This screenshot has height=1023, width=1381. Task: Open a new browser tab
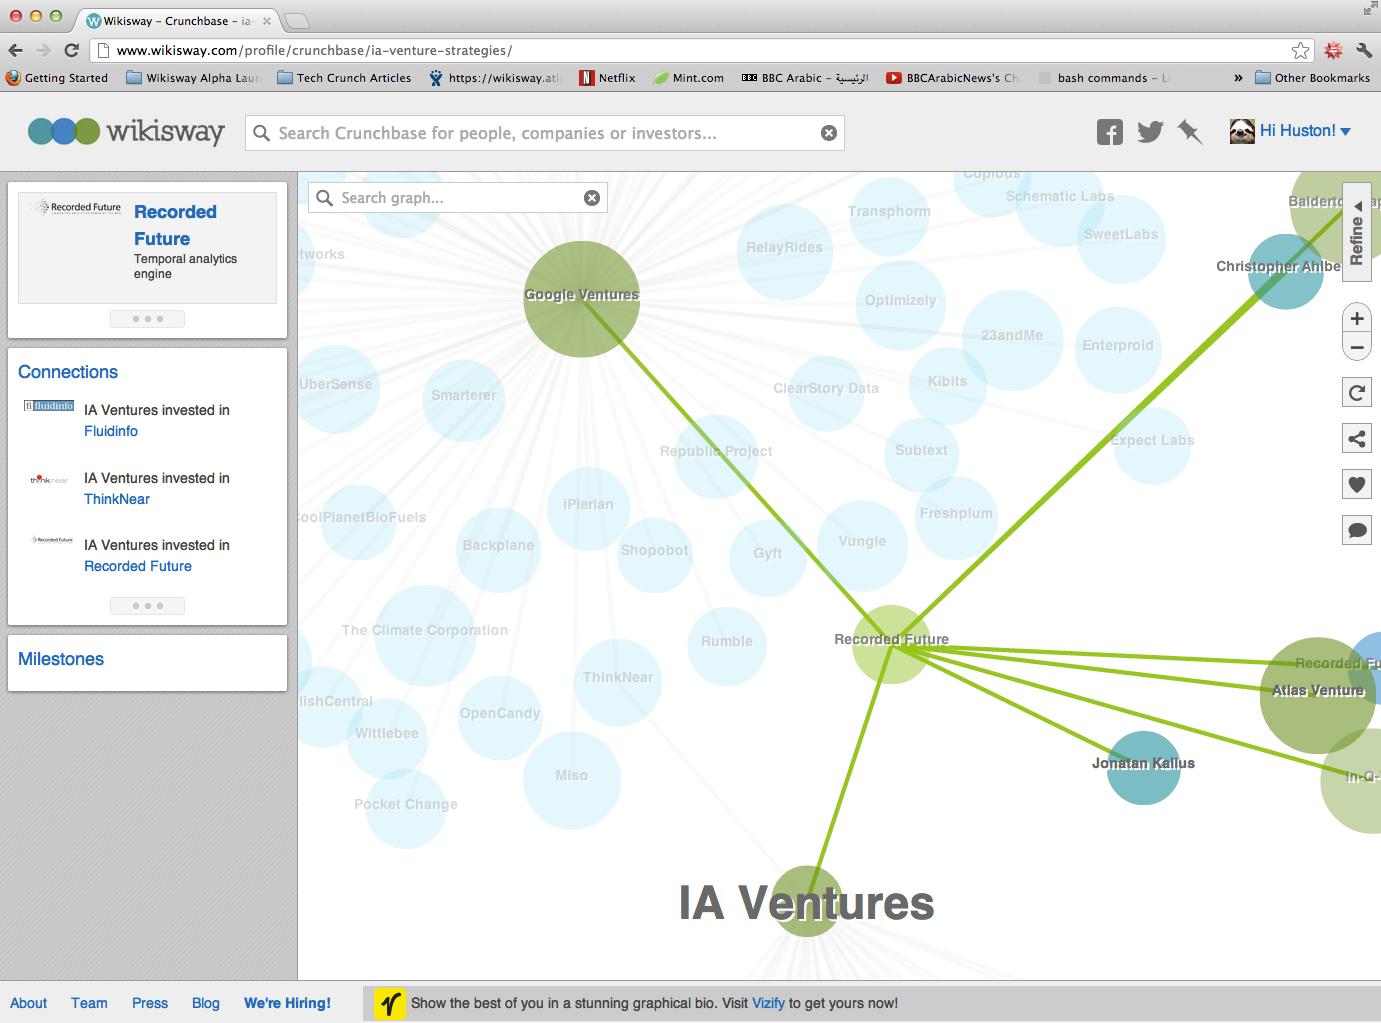tap(297, 20)
